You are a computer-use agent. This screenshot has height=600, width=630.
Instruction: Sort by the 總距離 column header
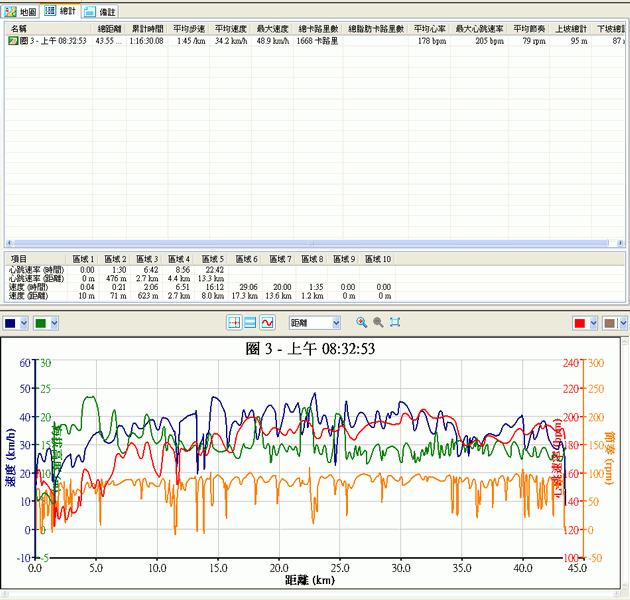[x=109, y=29]
